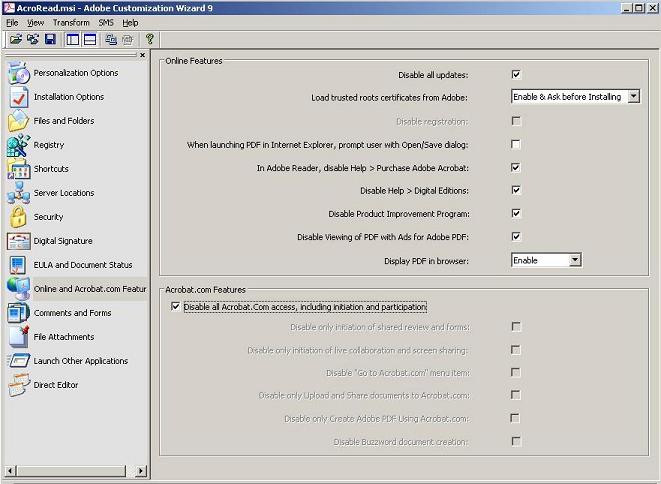Go to the Shortcuts section icon
This screenshot has width=661, height=484.
click(x=19, y=169)
